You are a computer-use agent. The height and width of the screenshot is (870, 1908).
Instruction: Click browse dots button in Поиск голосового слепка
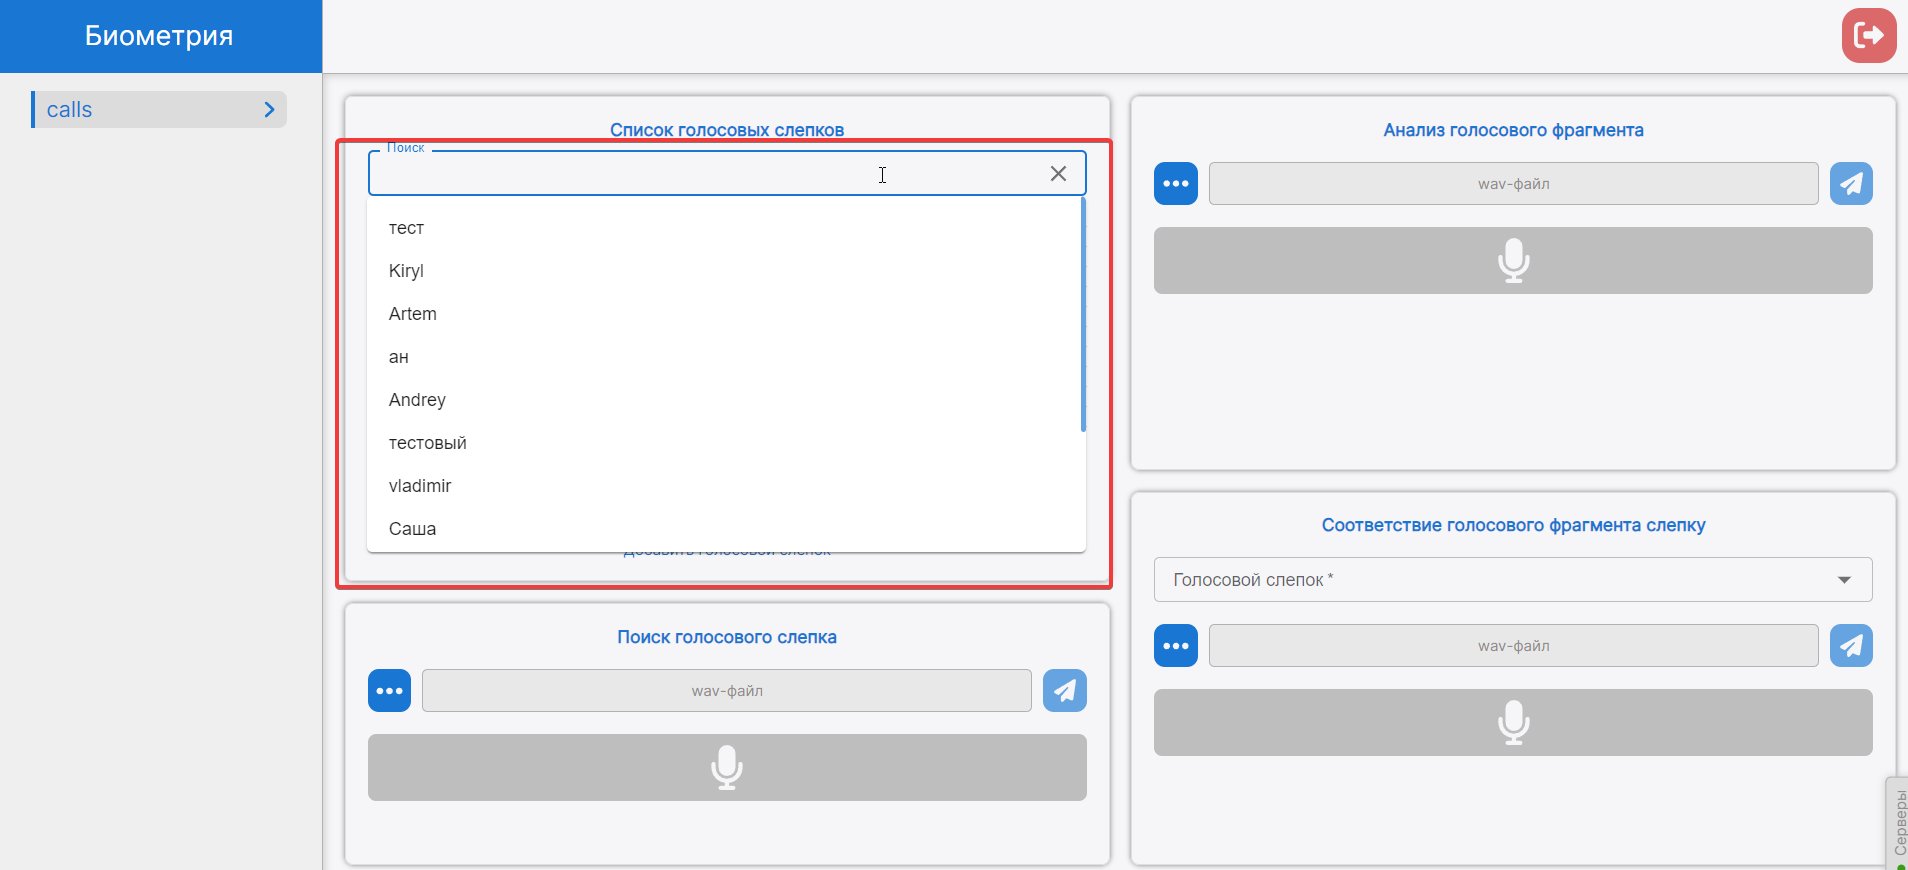[x=389, y=691]
